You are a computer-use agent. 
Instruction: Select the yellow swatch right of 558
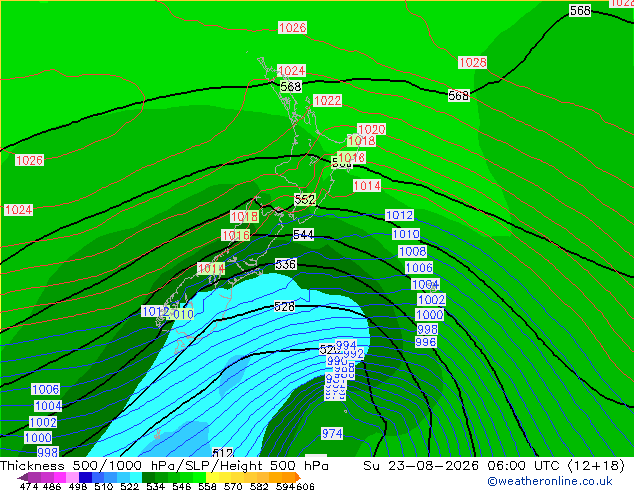point(212,477)
